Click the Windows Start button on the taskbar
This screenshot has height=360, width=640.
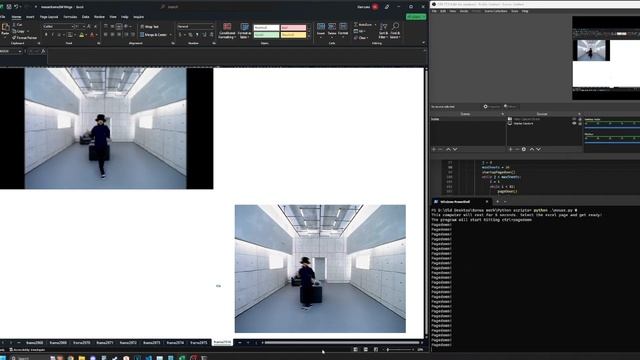2,358
